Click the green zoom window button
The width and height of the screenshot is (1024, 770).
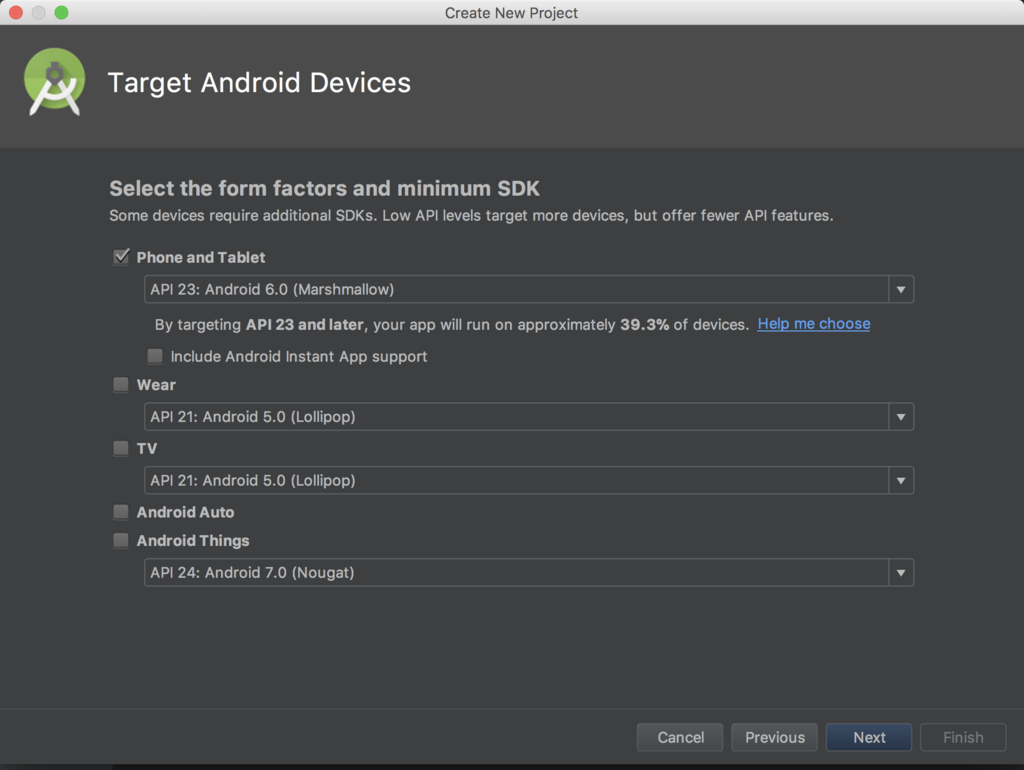coord(61,13)
